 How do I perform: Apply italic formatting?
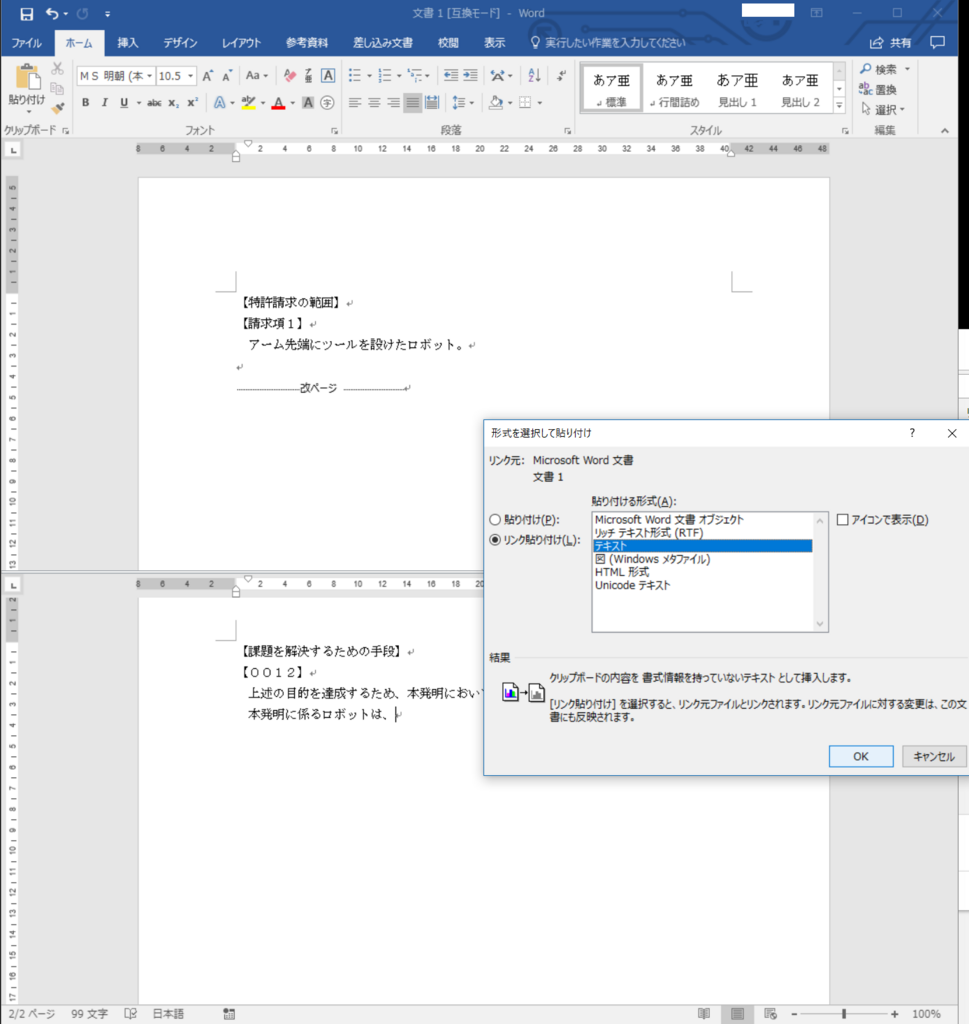click(x=105, y=102)
